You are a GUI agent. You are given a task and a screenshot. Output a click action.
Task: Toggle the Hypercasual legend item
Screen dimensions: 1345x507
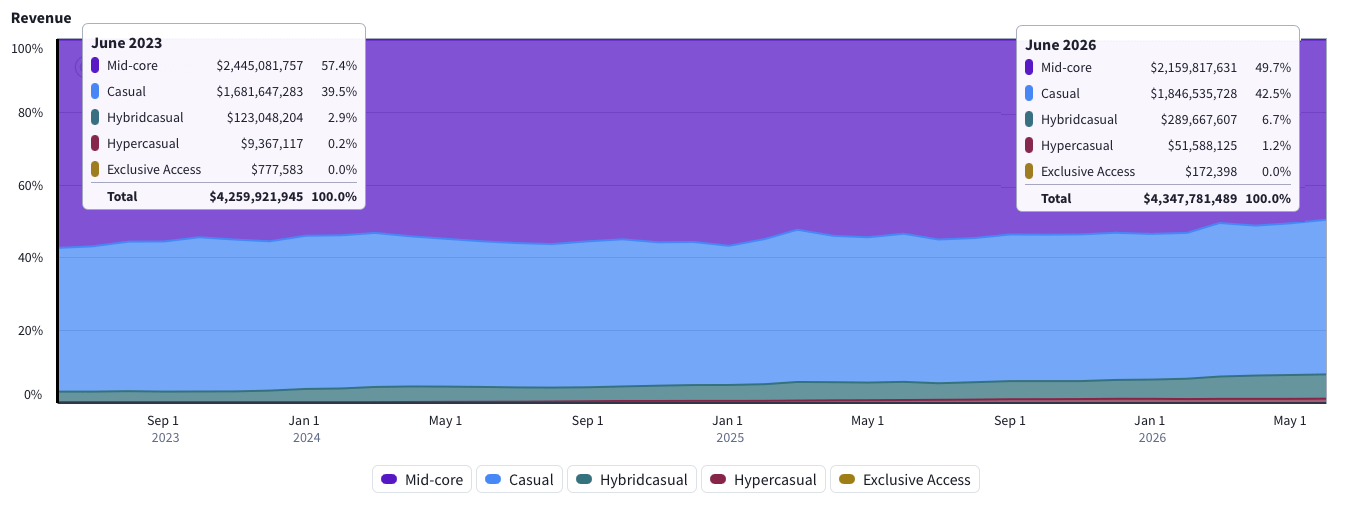pos(764,480)
